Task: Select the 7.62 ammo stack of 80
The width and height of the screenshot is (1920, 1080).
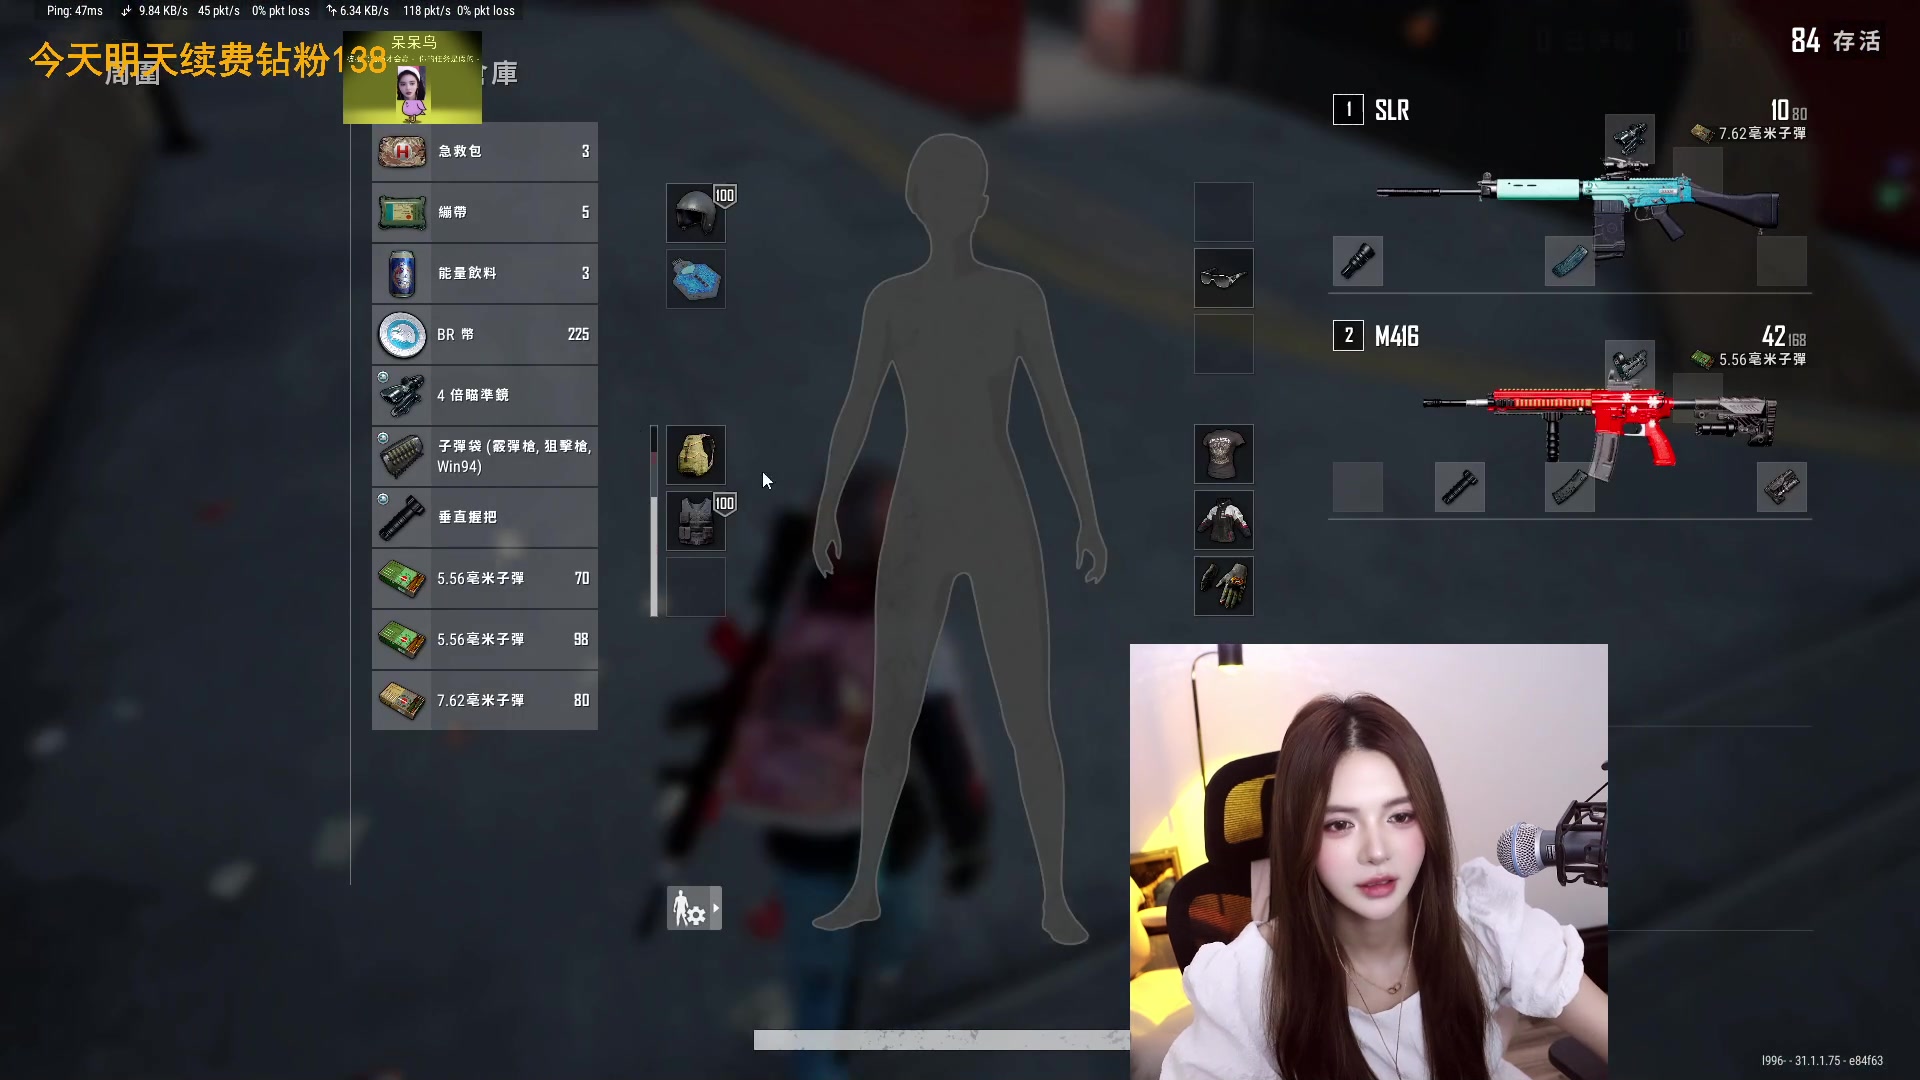Action: (485, 700)
